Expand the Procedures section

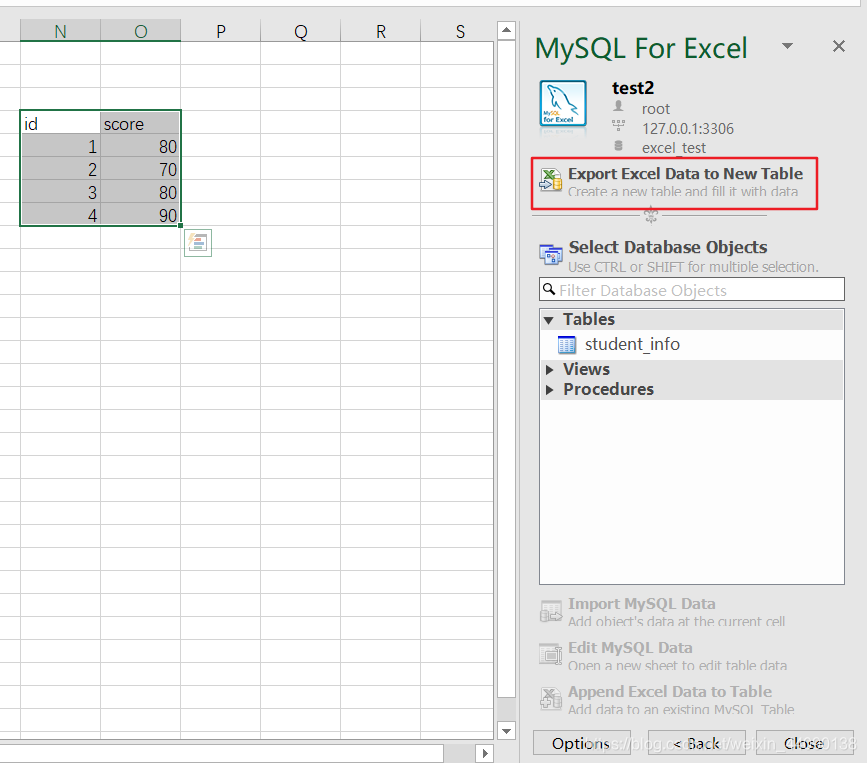pyautogui.click(x=549, y=390)
